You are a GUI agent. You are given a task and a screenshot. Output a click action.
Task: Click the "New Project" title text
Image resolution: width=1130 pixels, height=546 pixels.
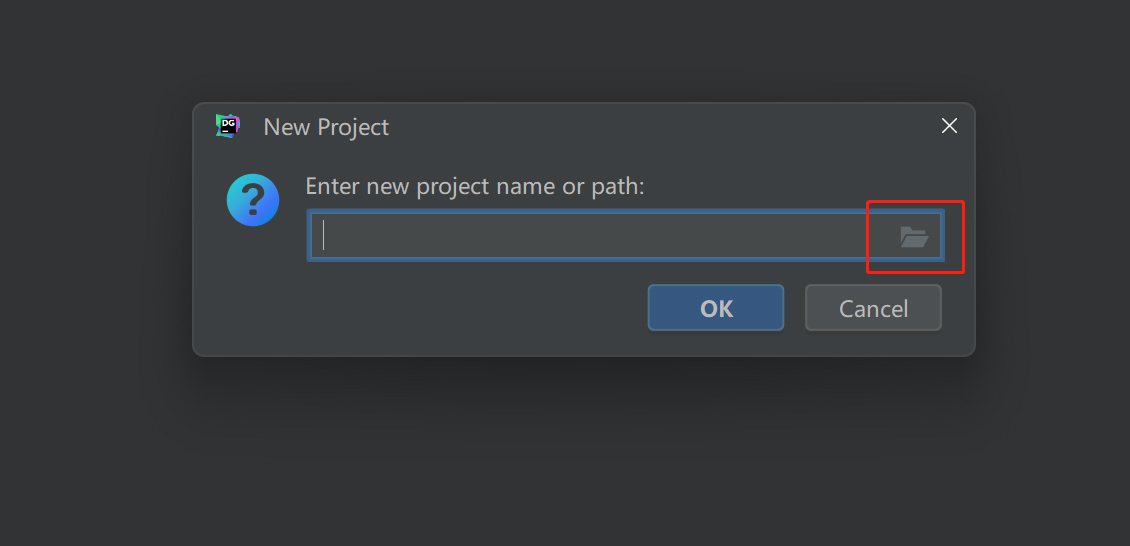click(326, 127)
